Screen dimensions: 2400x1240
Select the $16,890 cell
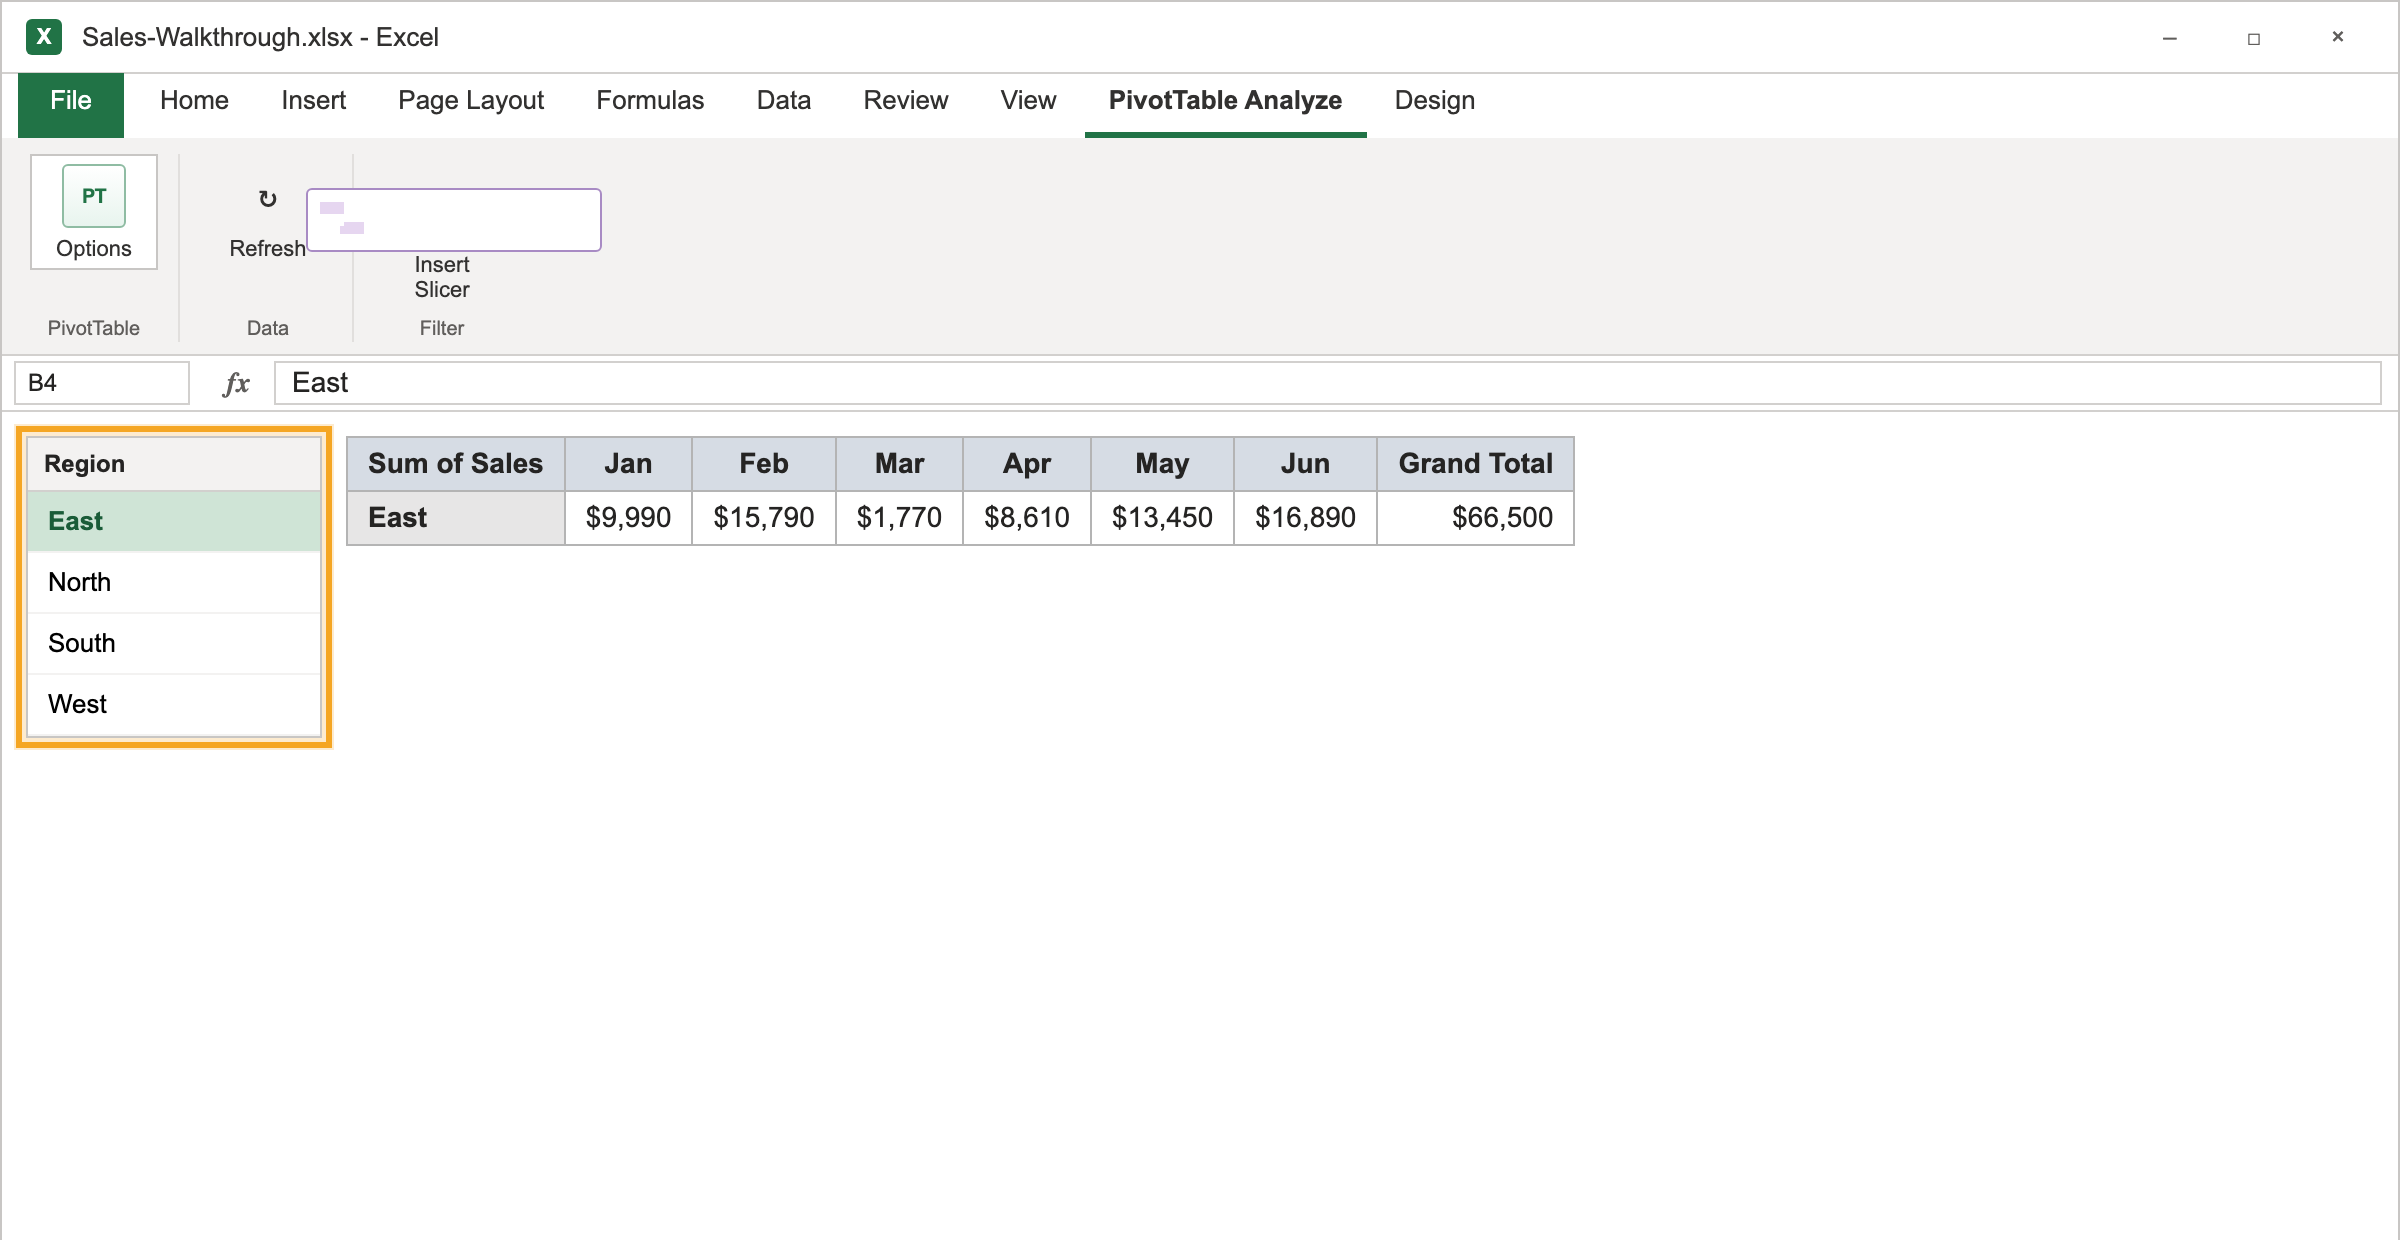click(1306, 518)
